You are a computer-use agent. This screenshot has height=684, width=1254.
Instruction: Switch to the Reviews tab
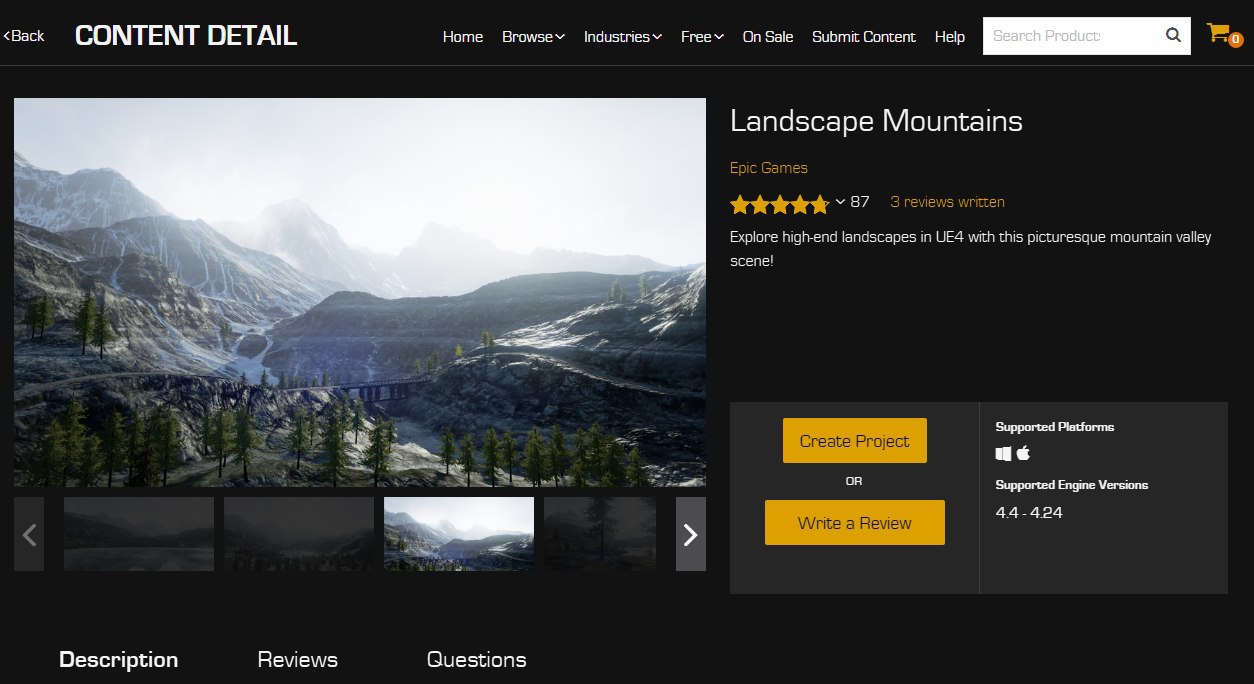(297, 660)
